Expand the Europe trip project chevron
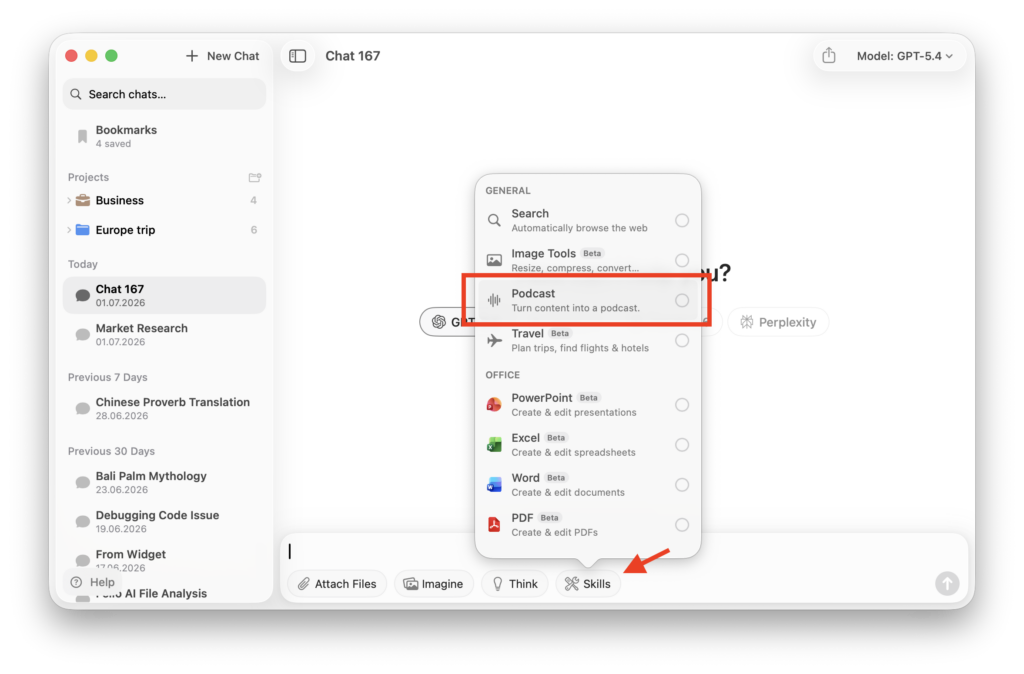1024x674 pixels. pos(69,230)
